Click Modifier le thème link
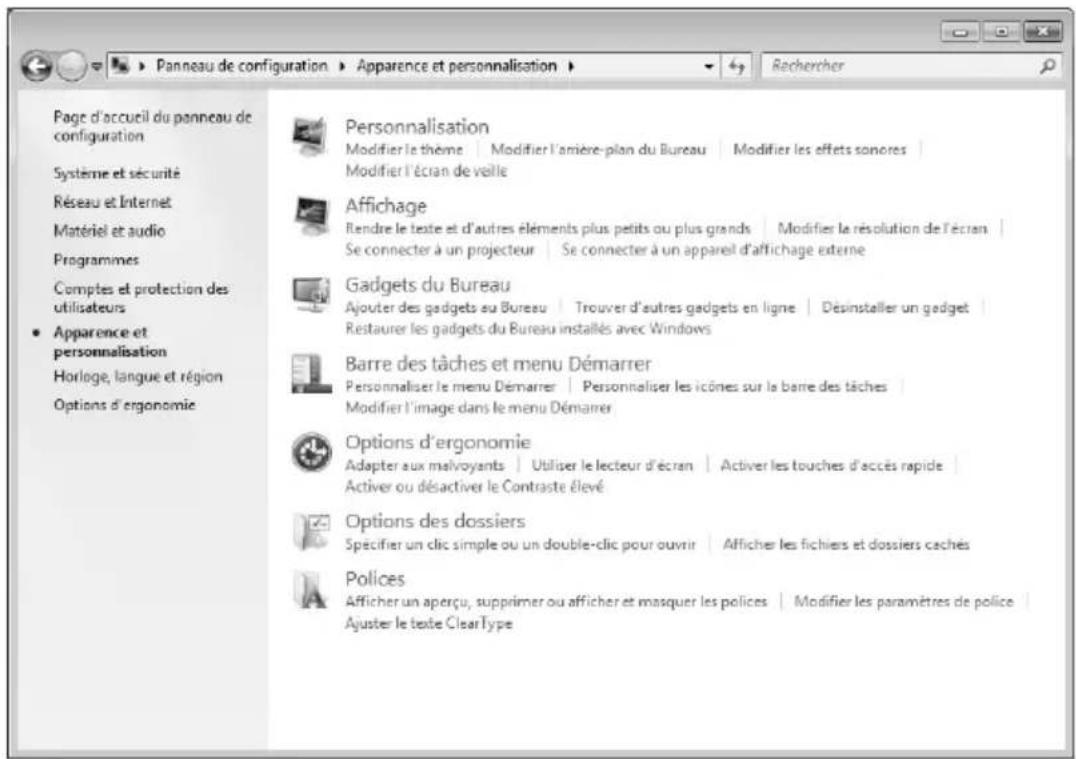 click(404, 150)
